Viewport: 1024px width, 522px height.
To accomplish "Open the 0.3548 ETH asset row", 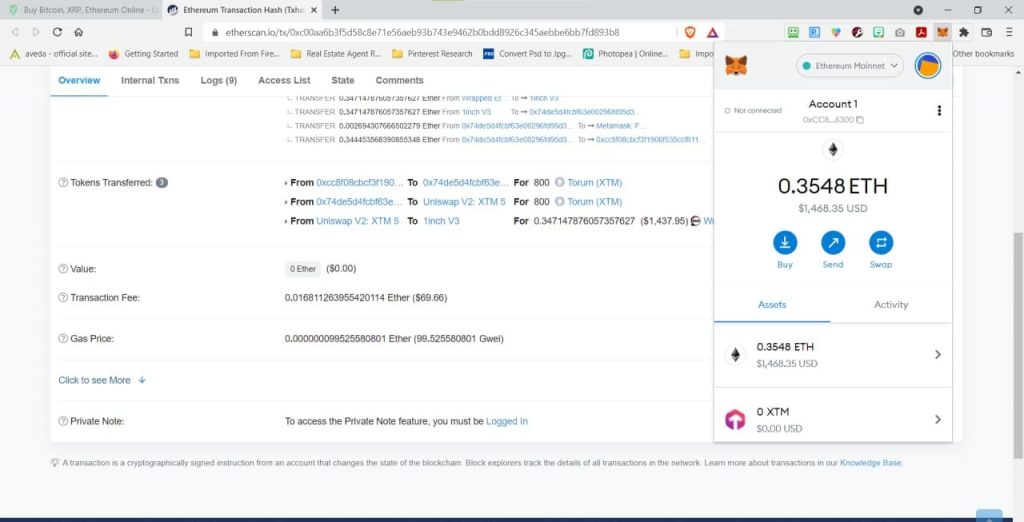I will [x=833, y=355].
